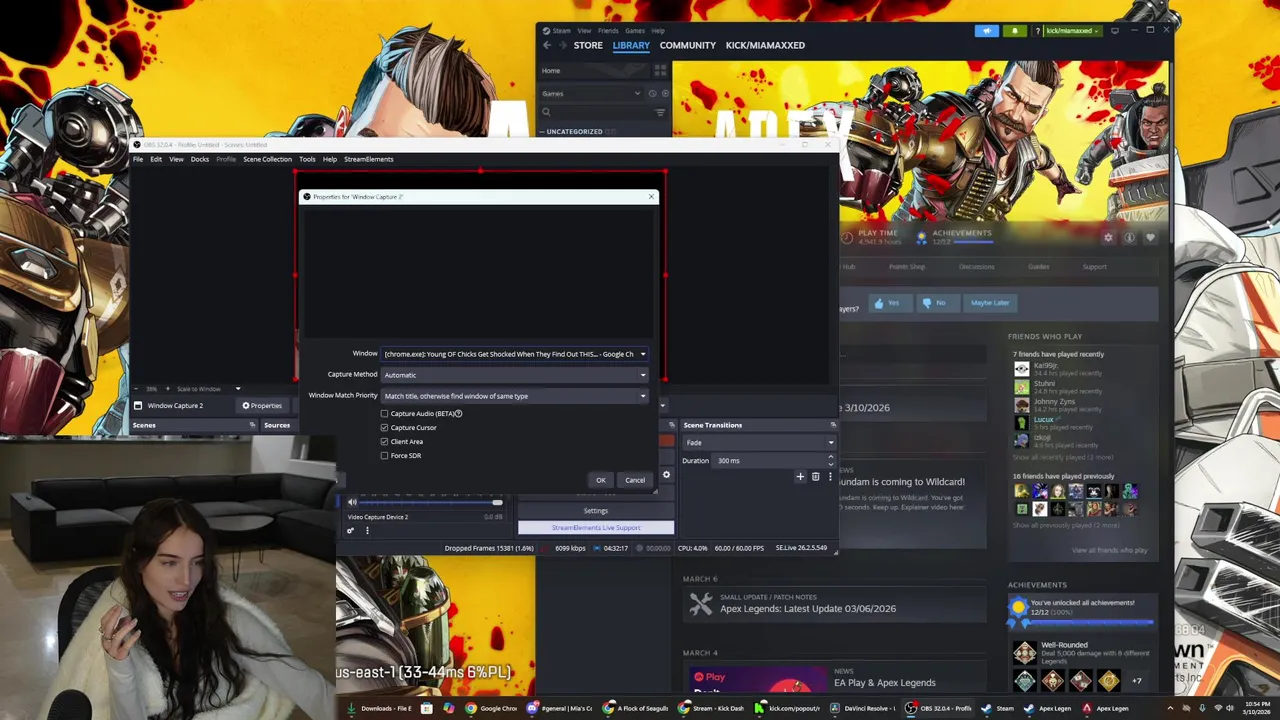This screenshot has width=1280, height=720.
Task: Switch to the Steam COMMUNITY tab
Action: pos(687,45)
